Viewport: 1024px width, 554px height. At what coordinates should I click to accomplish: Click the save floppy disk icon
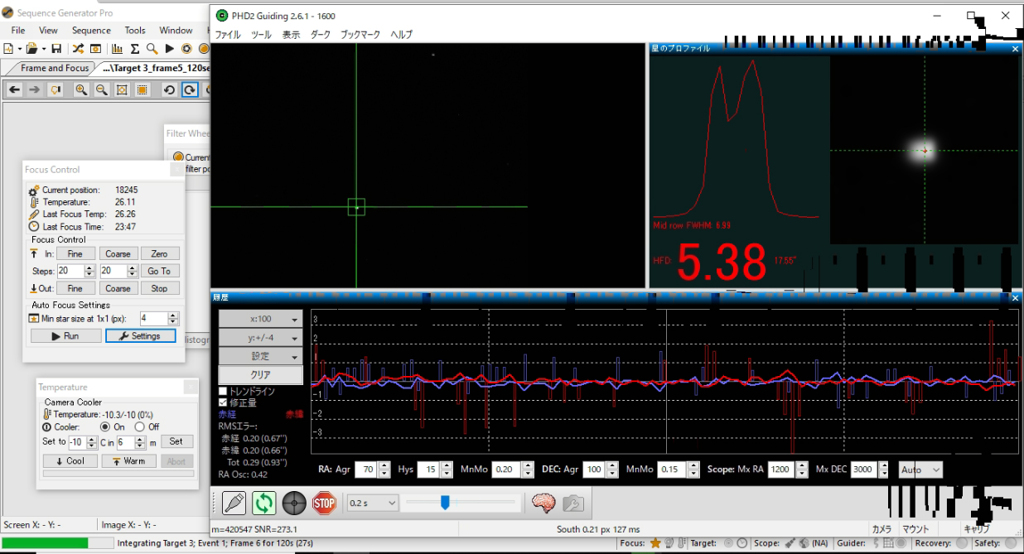56,48
